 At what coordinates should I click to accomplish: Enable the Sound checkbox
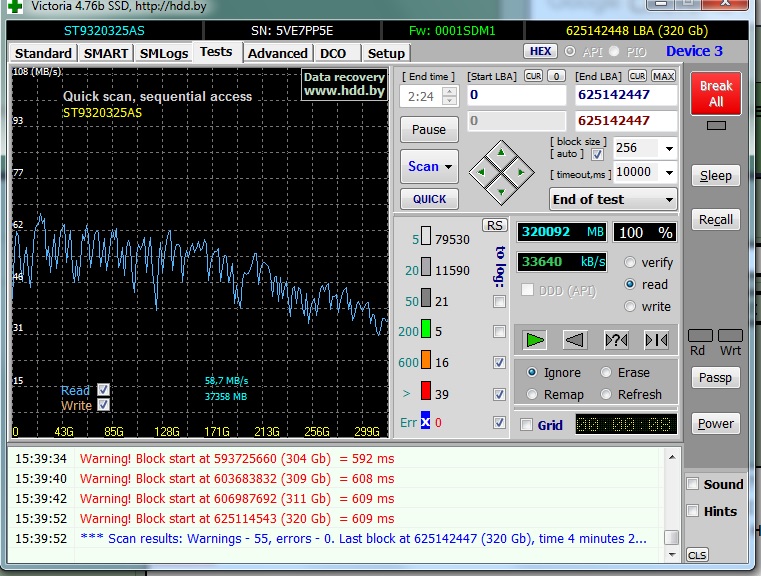pos(693,484)
